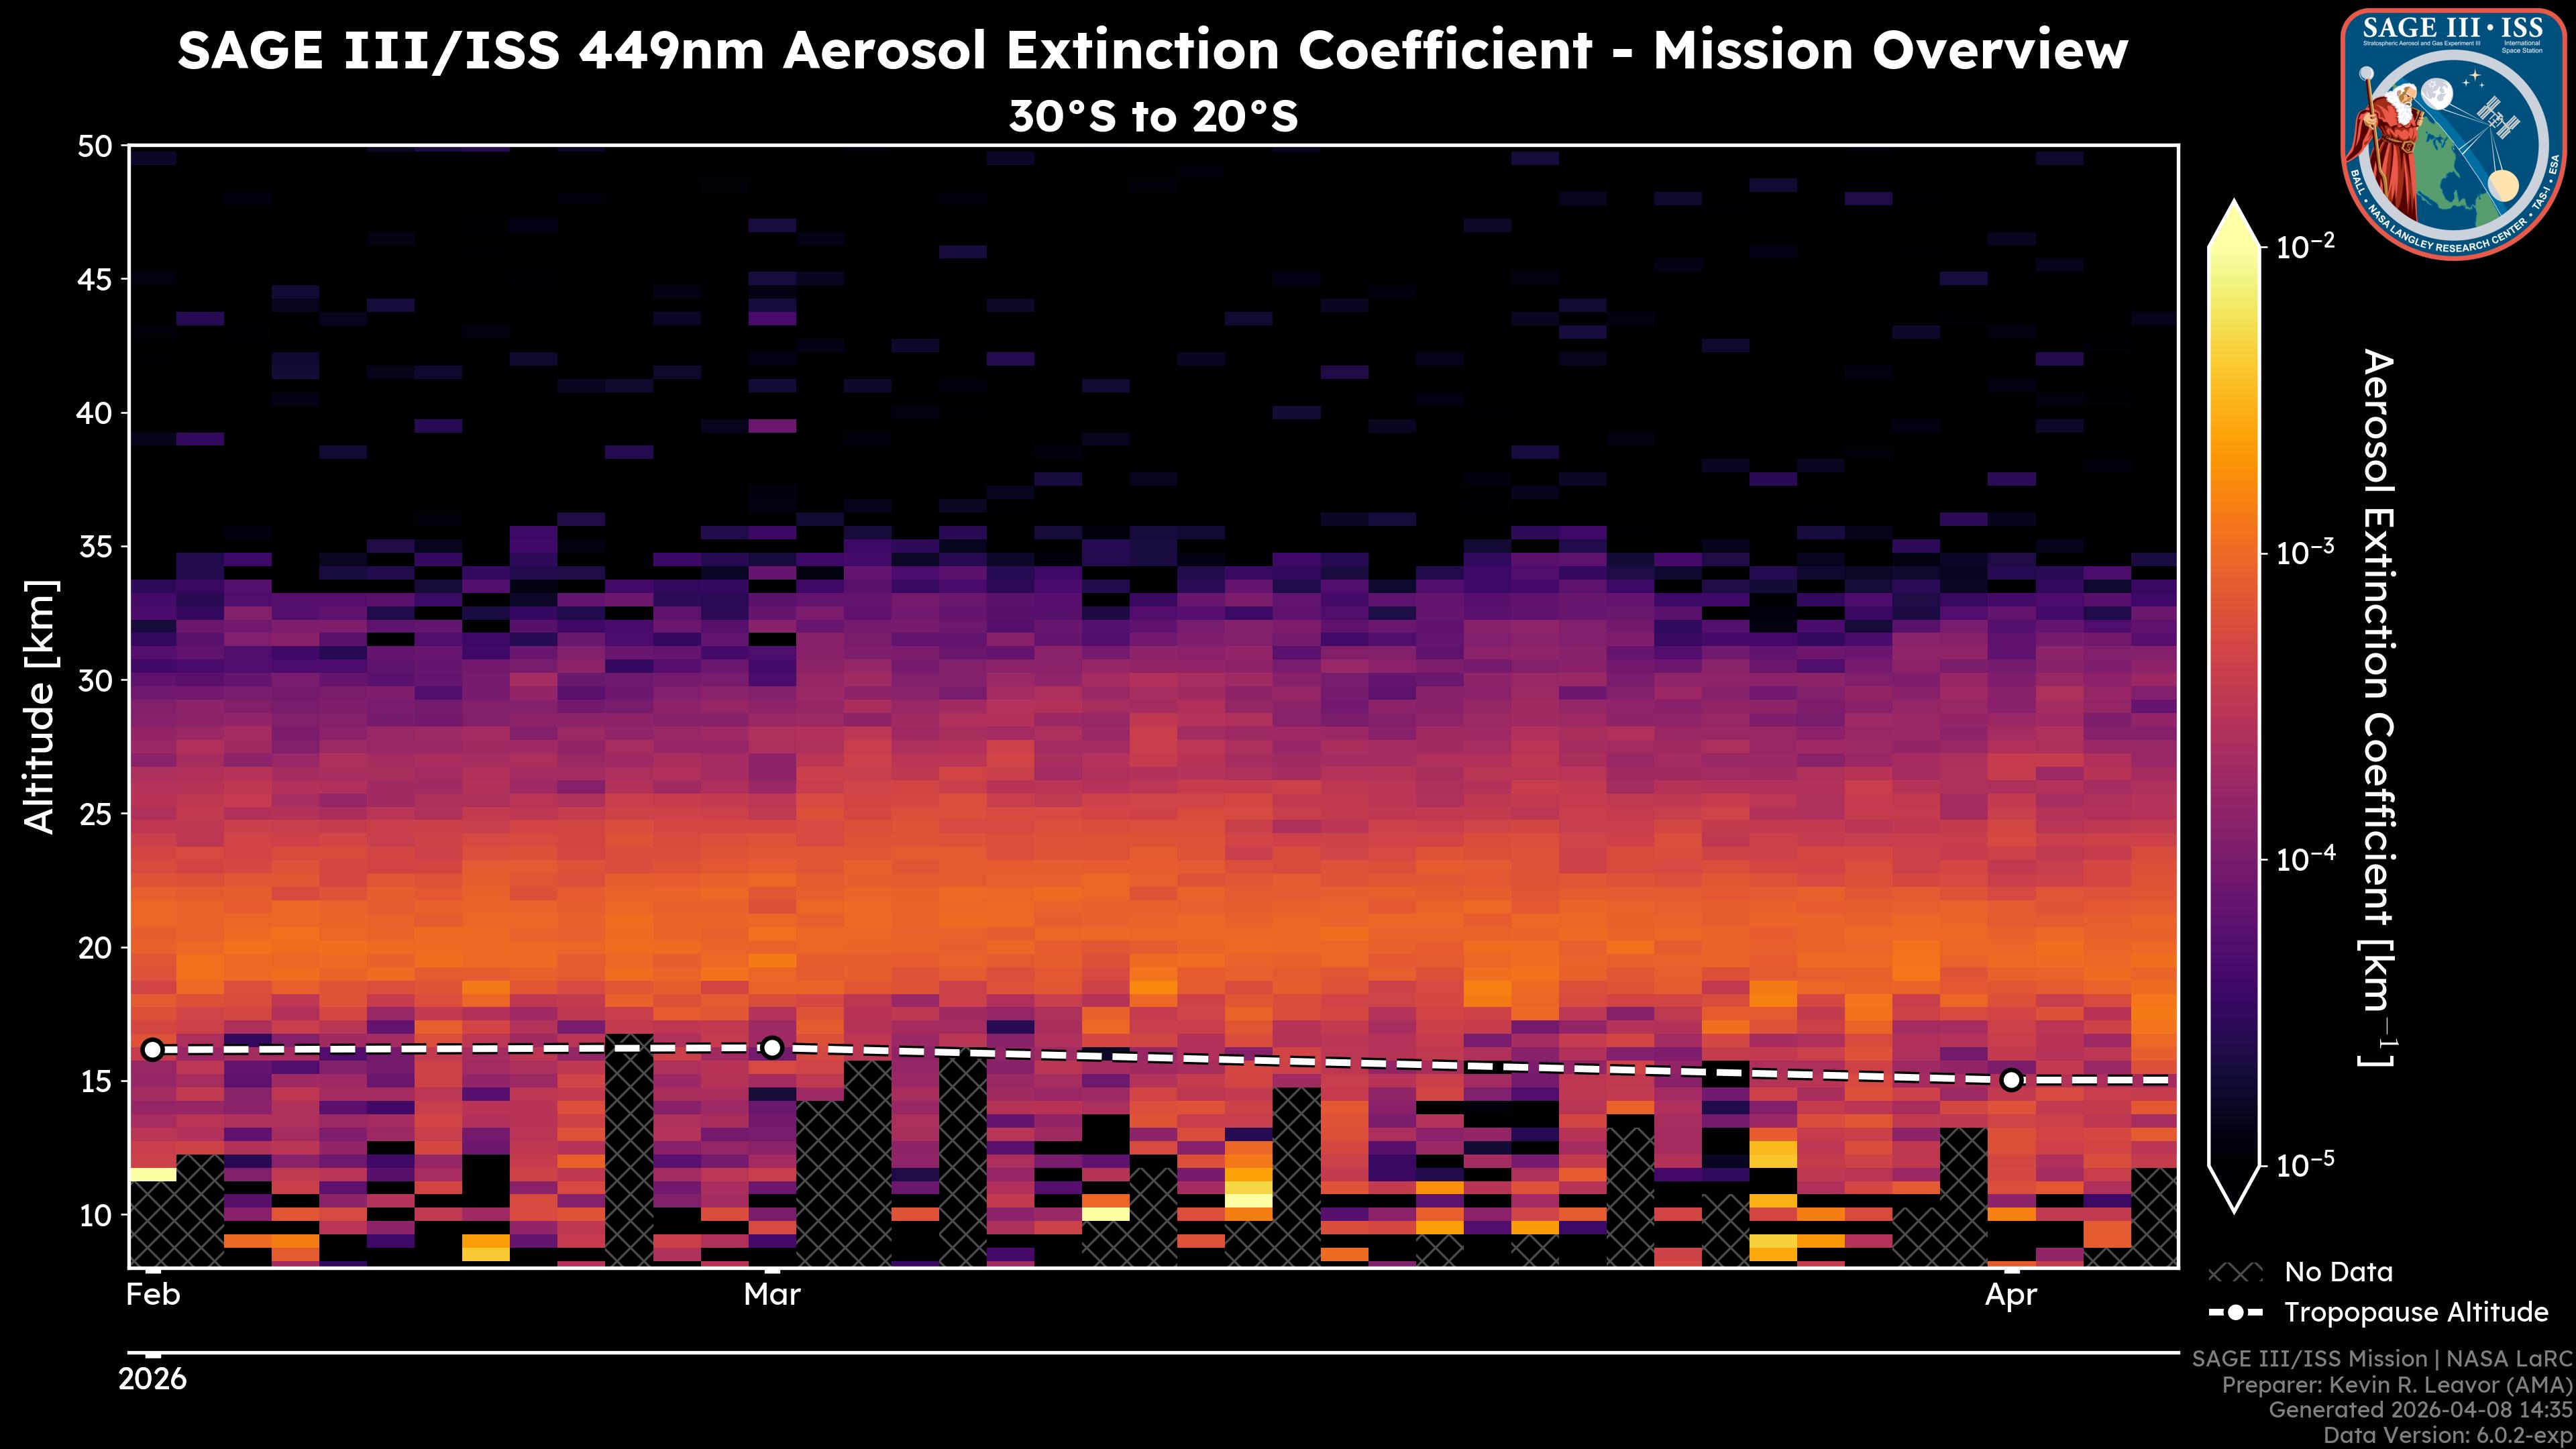
Task: Click the Feb x-axis tick label
Action: [x=153, y=1295]
